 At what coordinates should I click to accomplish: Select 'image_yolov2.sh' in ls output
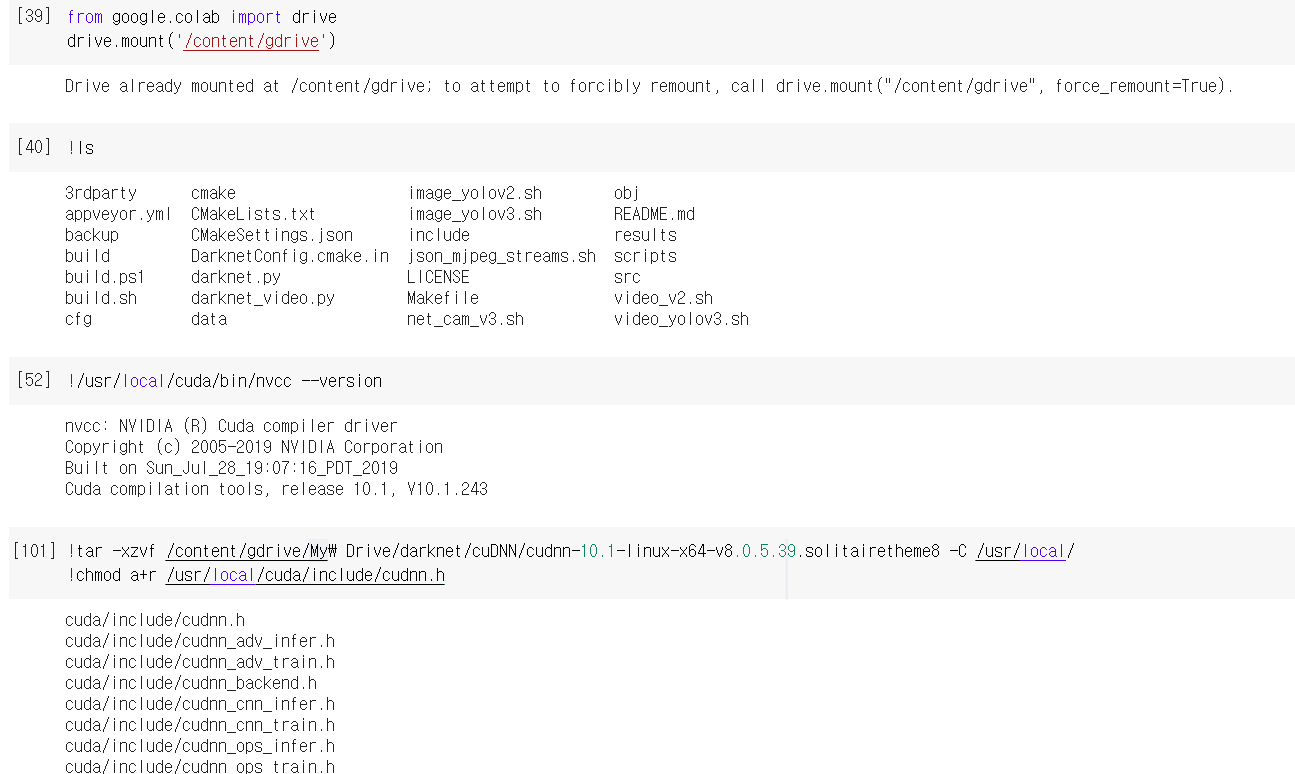click(x=475, y=193)
